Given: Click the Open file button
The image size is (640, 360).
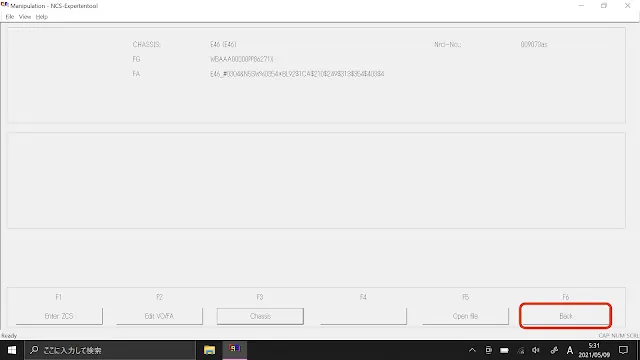Looking at the screenshot, I should point(465,316).
